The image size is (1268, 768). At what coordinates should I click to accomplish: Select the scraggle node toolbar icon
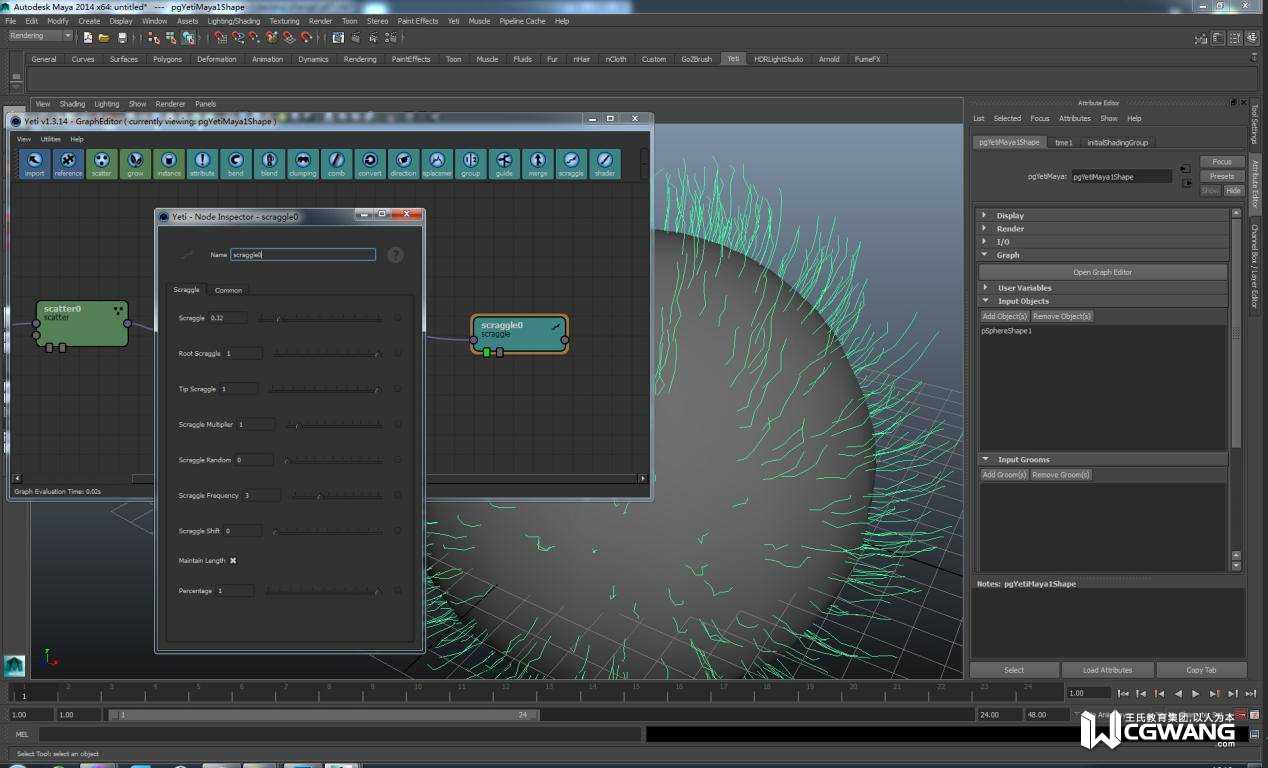point(571,162)
